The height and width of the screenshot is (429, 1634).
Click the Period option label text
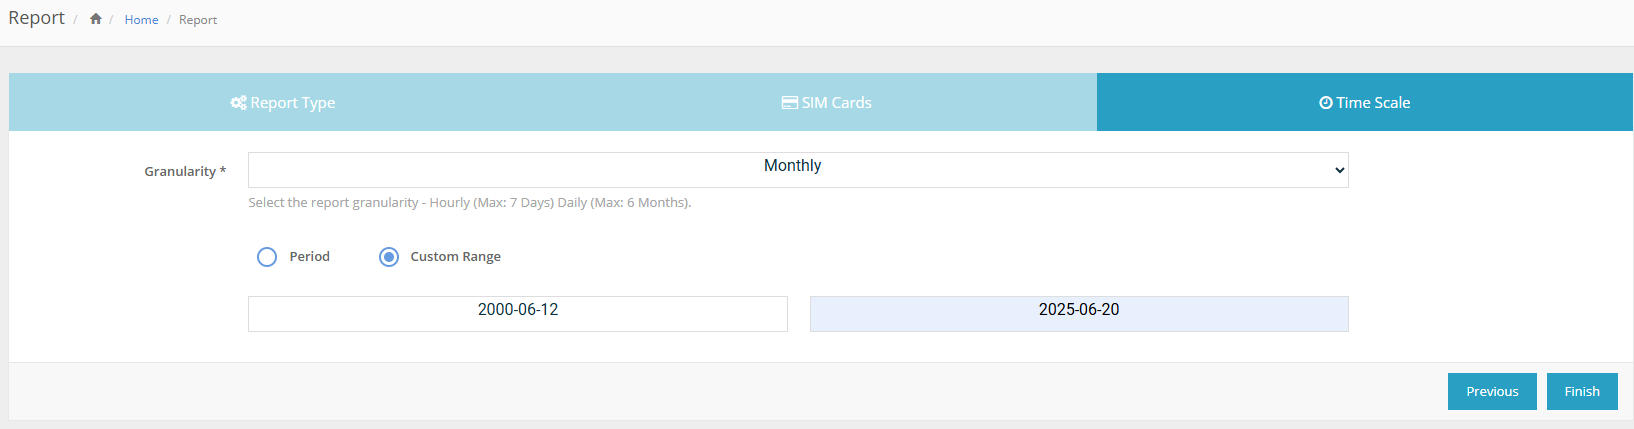tap(310, 257)
